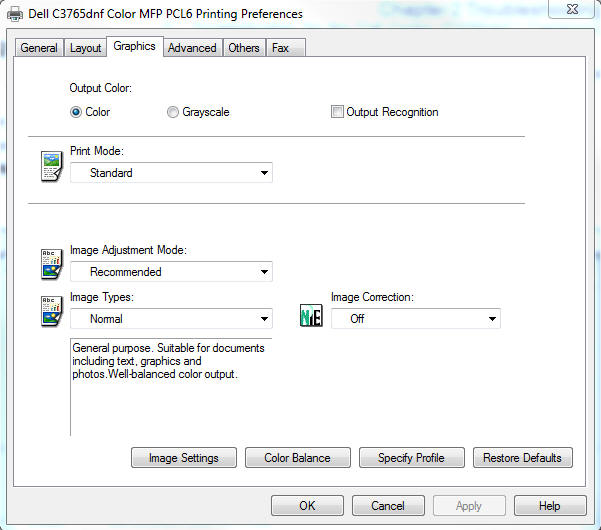Image resolution: width=601 pixels, height=530 pixels.
Task: Open the Fax tab
Action: tap(286, 48)
